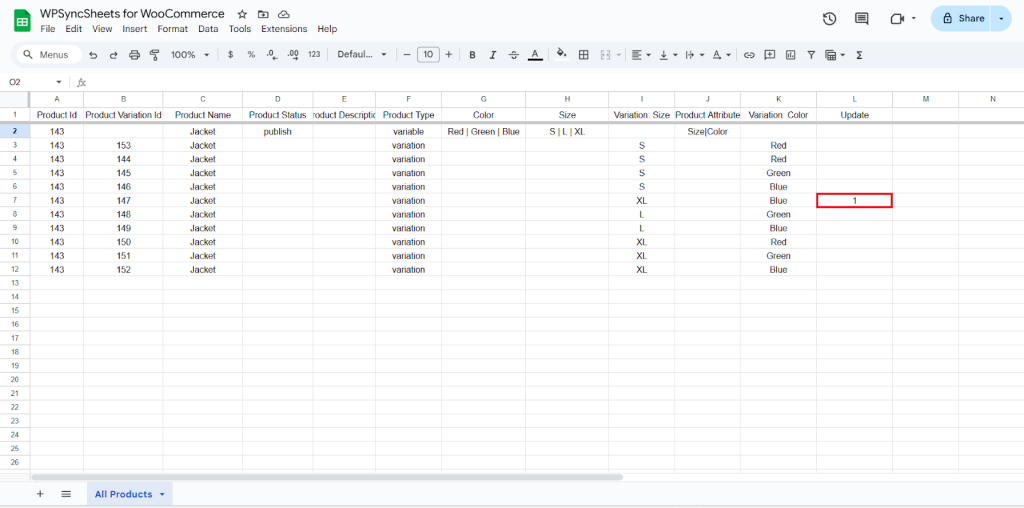Open the text color picker

pyautogui.click(x=535, y=55)
